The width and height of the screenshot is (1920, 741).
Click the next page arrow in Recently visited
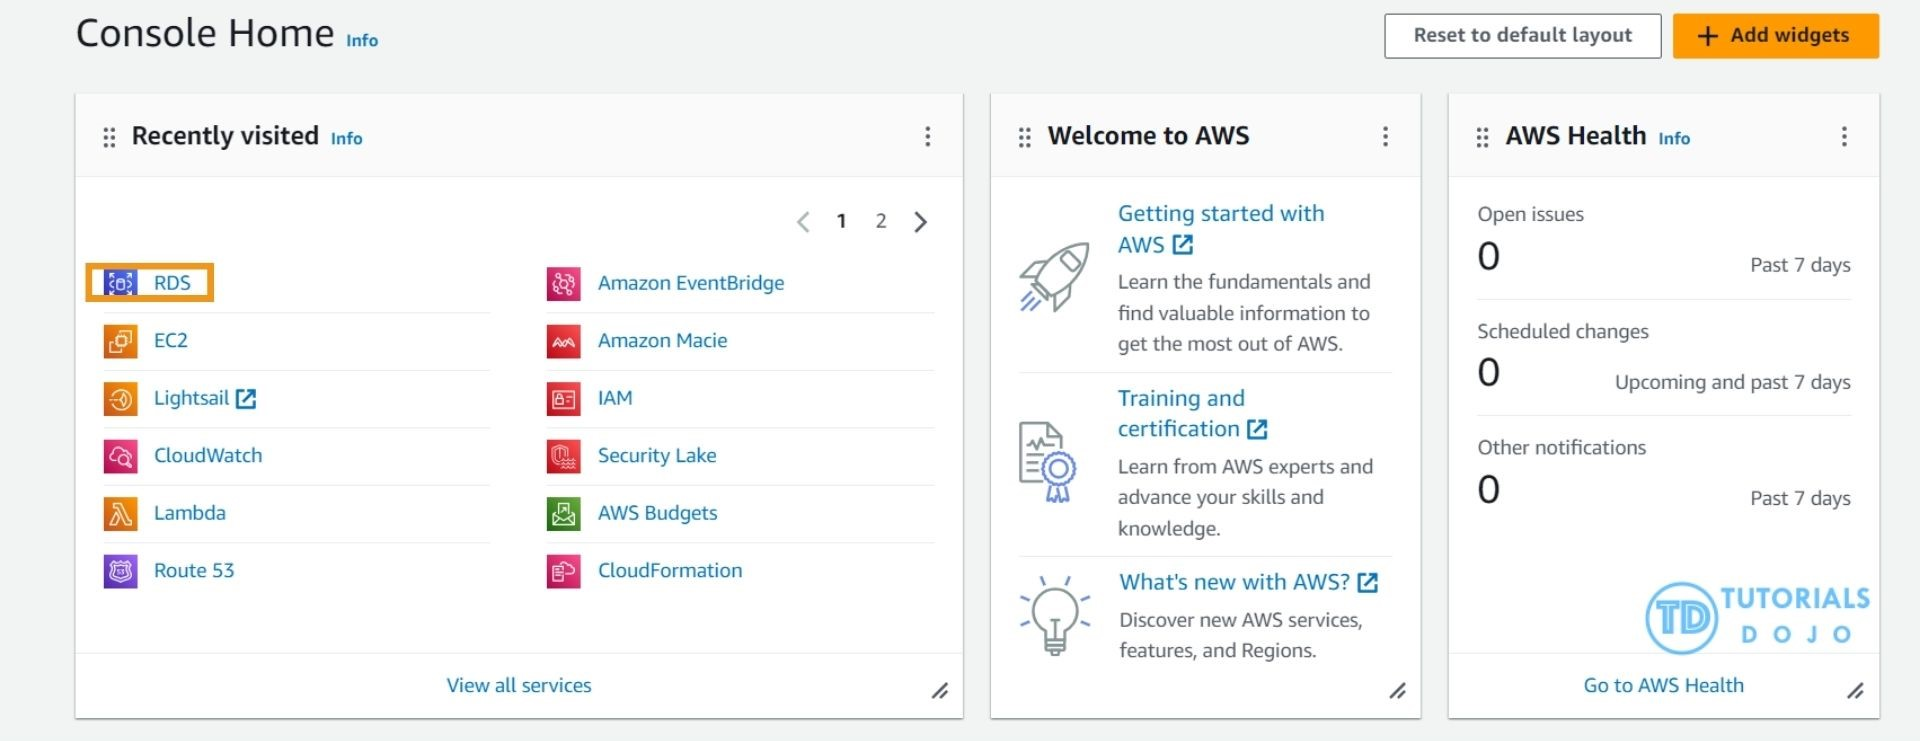pos(920,221)
